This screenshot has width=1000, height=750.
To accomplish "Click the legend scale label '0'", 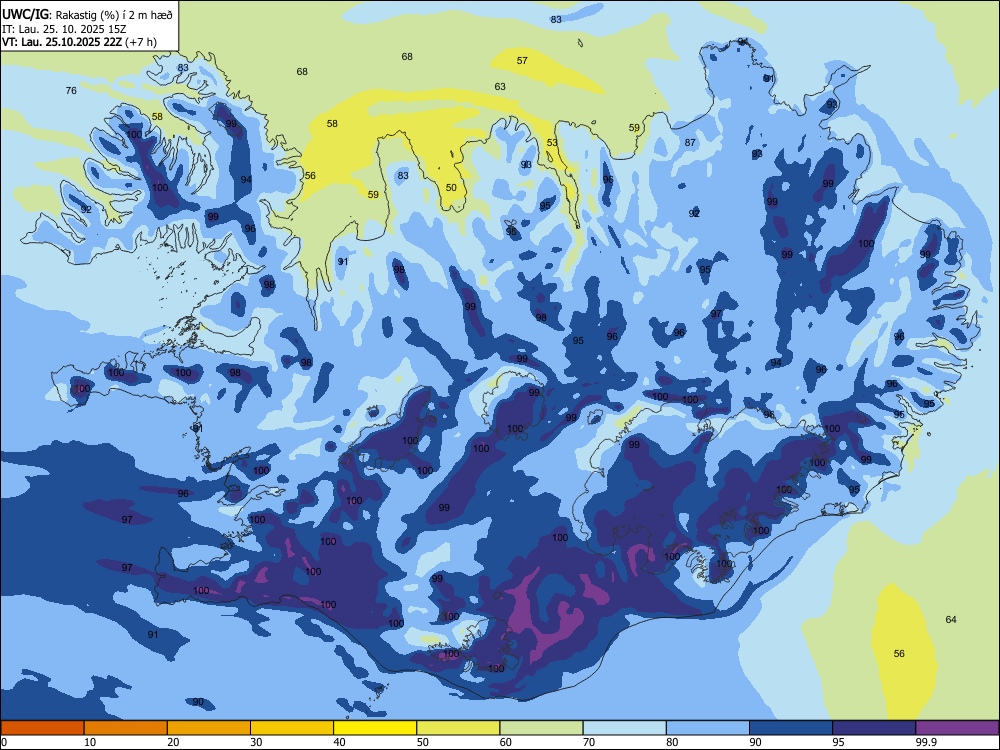I will [x=4, y=742].
